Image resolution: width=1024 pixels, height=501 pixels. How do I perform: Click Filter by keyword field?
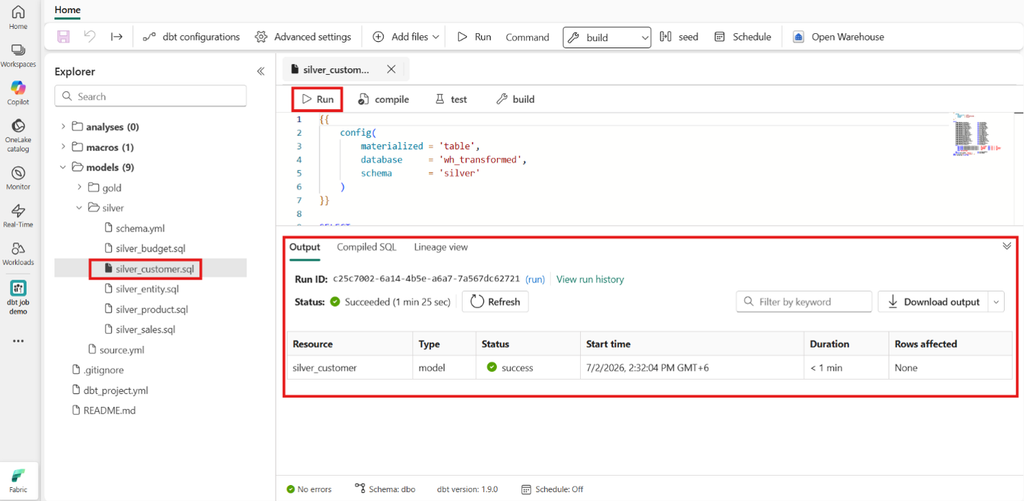804,302
